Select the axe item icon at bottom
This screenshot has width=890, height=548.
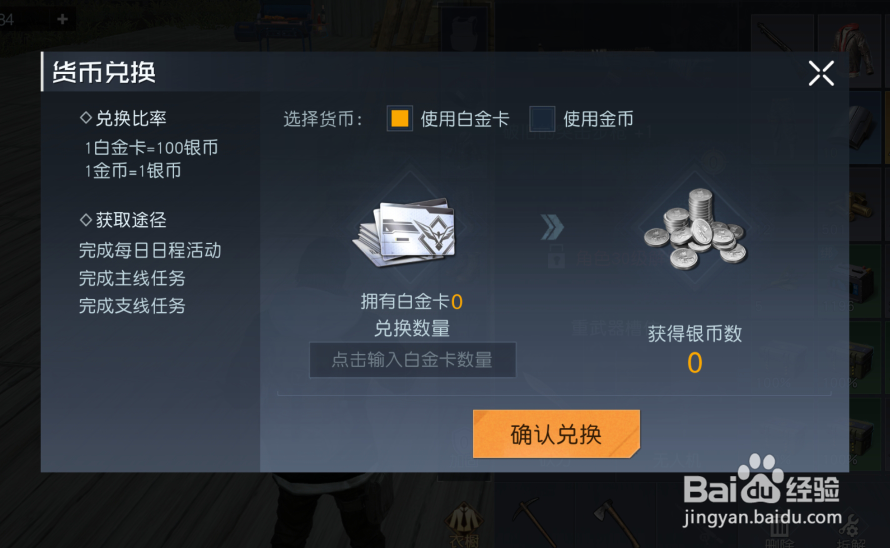616,521
